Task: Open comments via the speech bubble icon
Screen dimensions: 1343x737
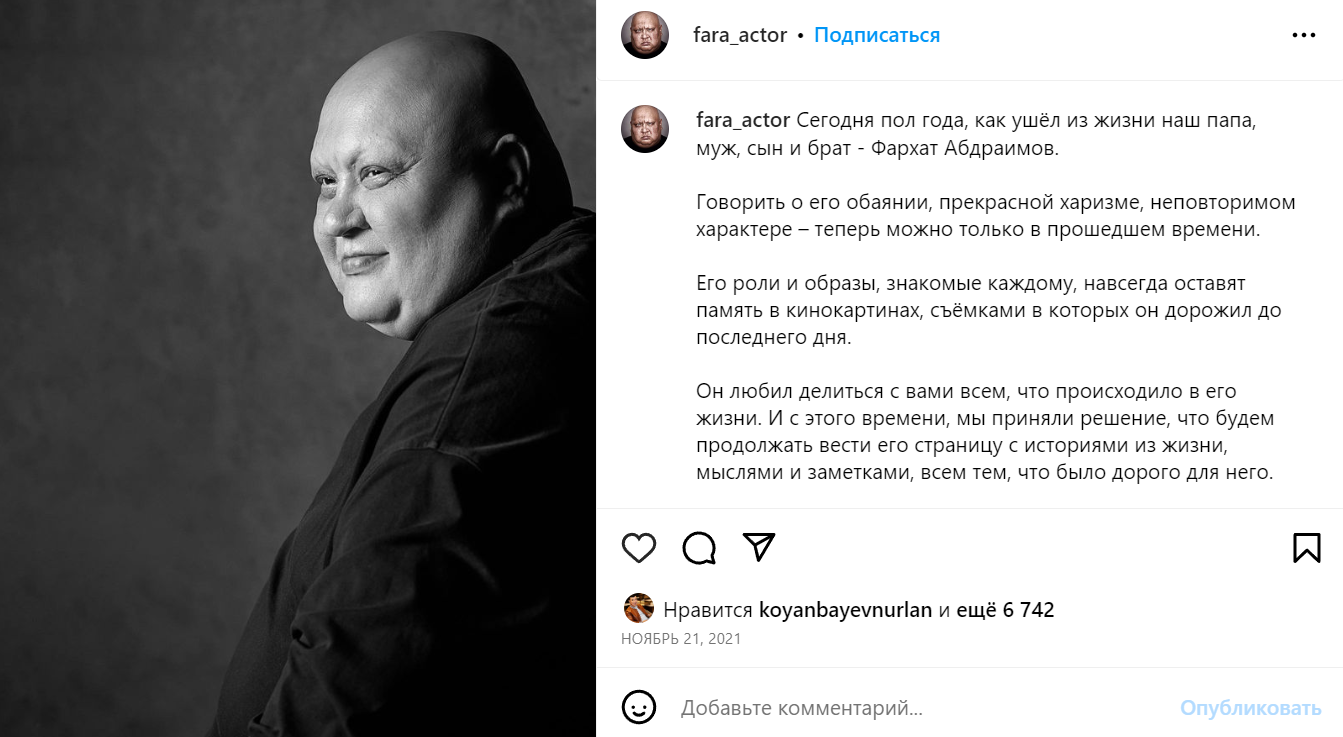Action: [x=699, y=548]
